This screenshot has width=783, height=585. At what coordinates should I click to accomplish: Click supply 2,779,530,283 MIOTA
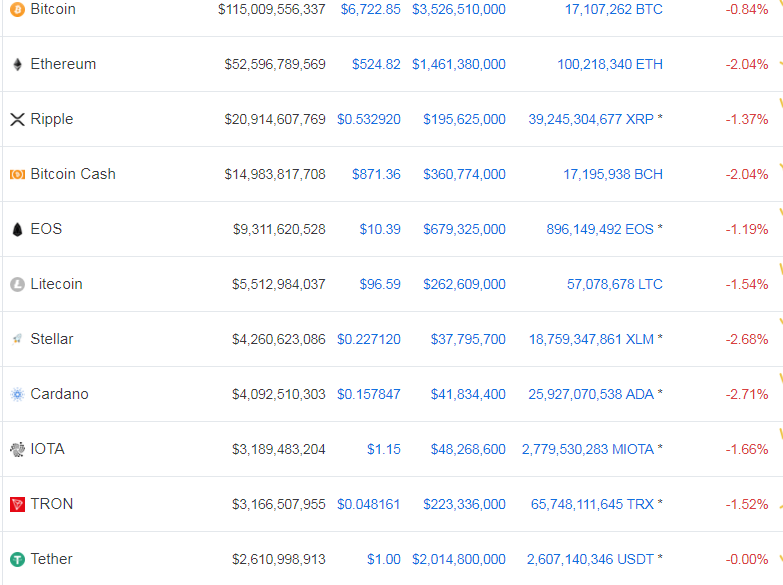point(588,449)
